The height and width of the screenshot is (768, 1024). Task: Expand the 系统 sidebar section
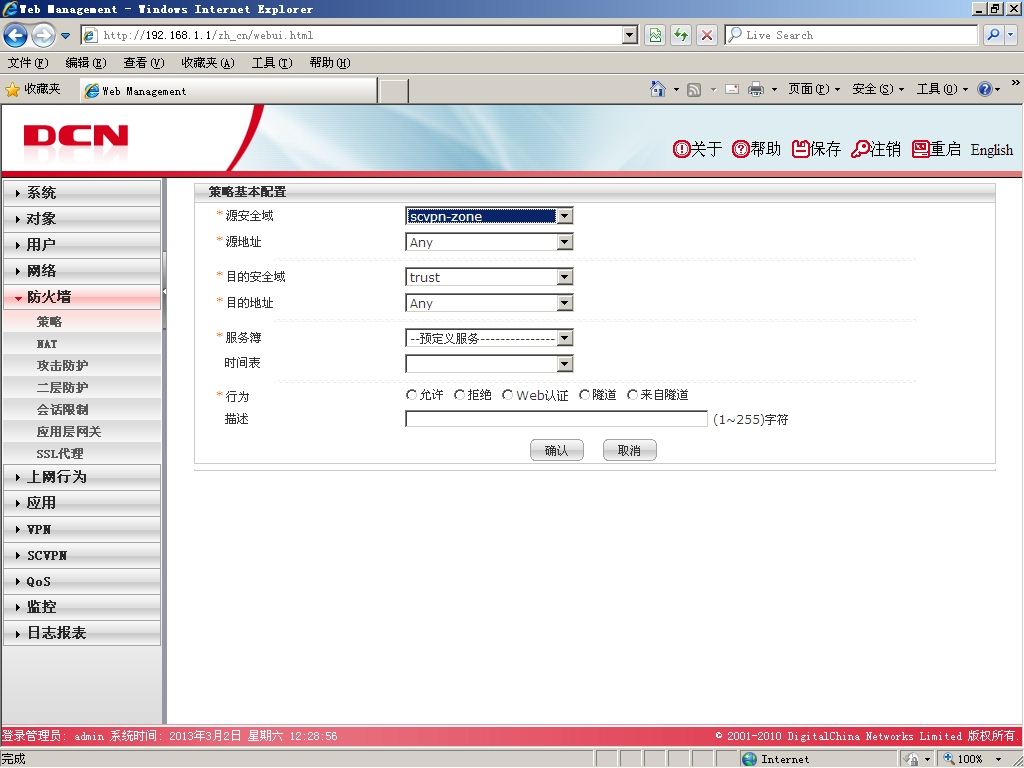(82, 193)
